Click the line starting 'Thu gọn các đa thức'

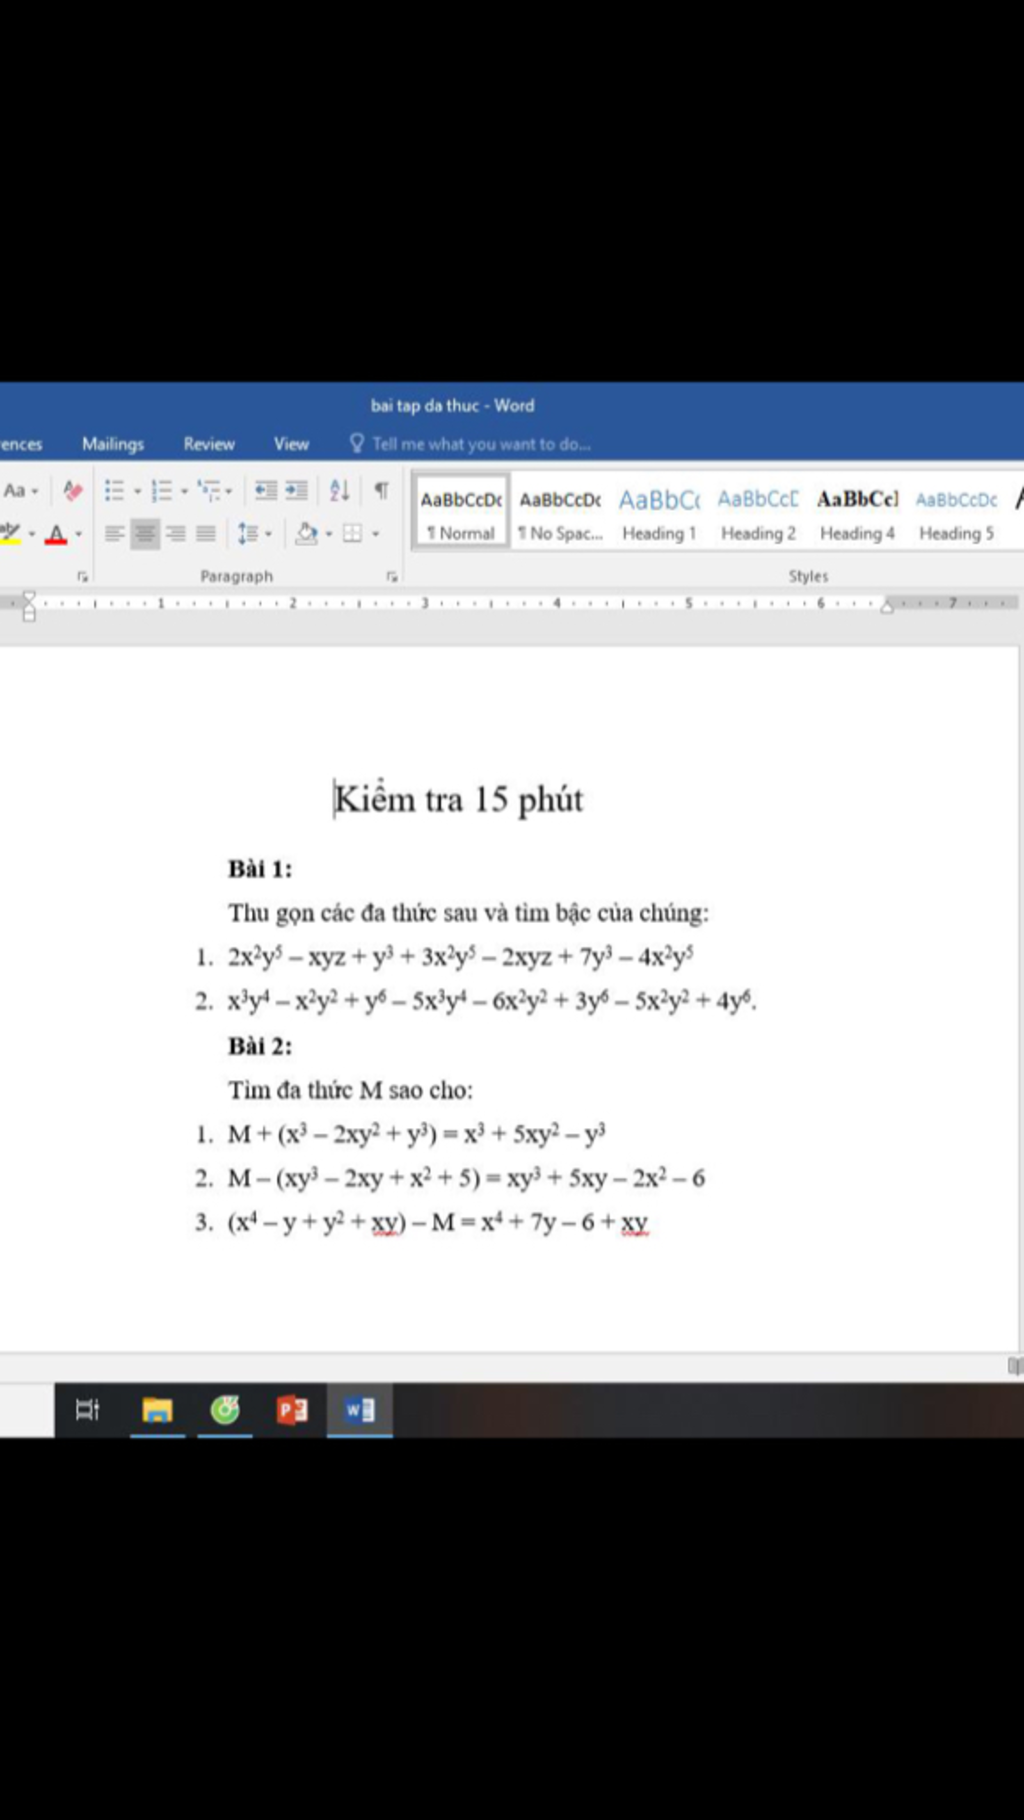pyautogui.click(x=468, y=913)
